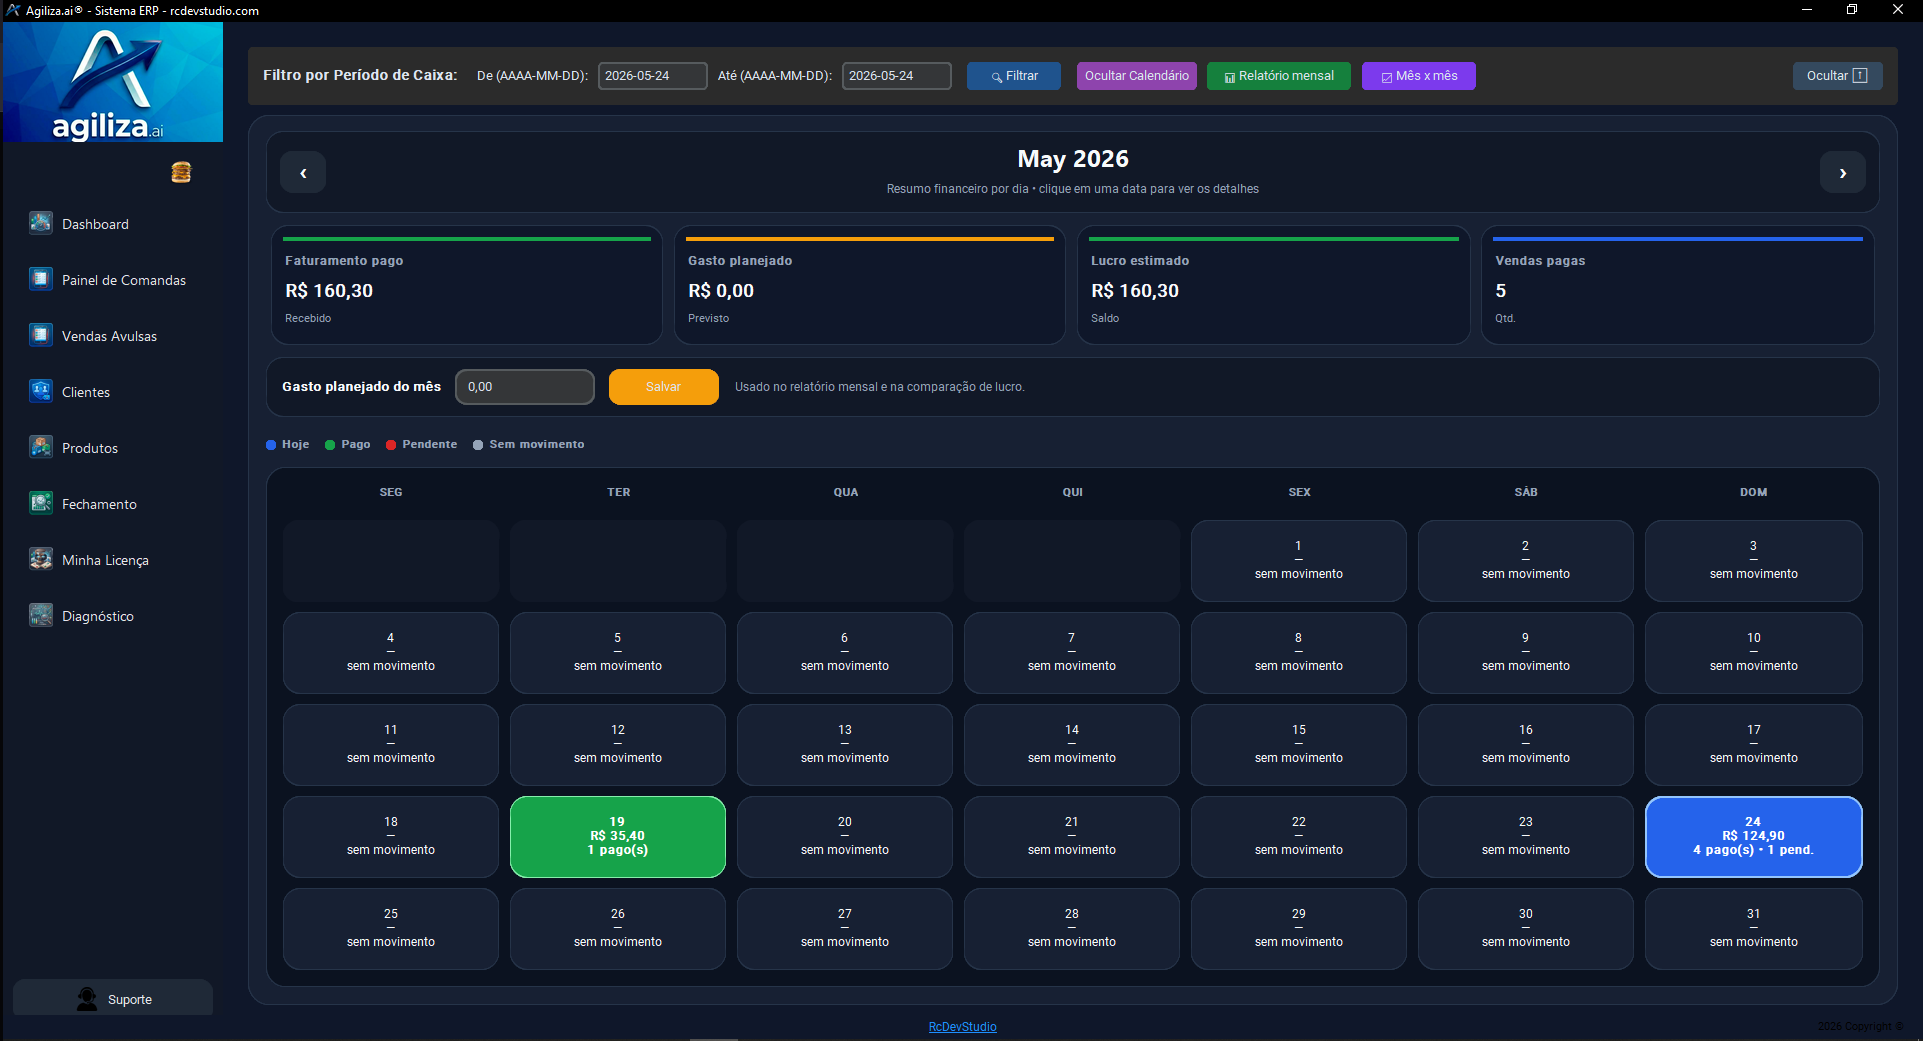Open day 12 calendar cell
The image size is (1923, 1041).
(618, 745)
